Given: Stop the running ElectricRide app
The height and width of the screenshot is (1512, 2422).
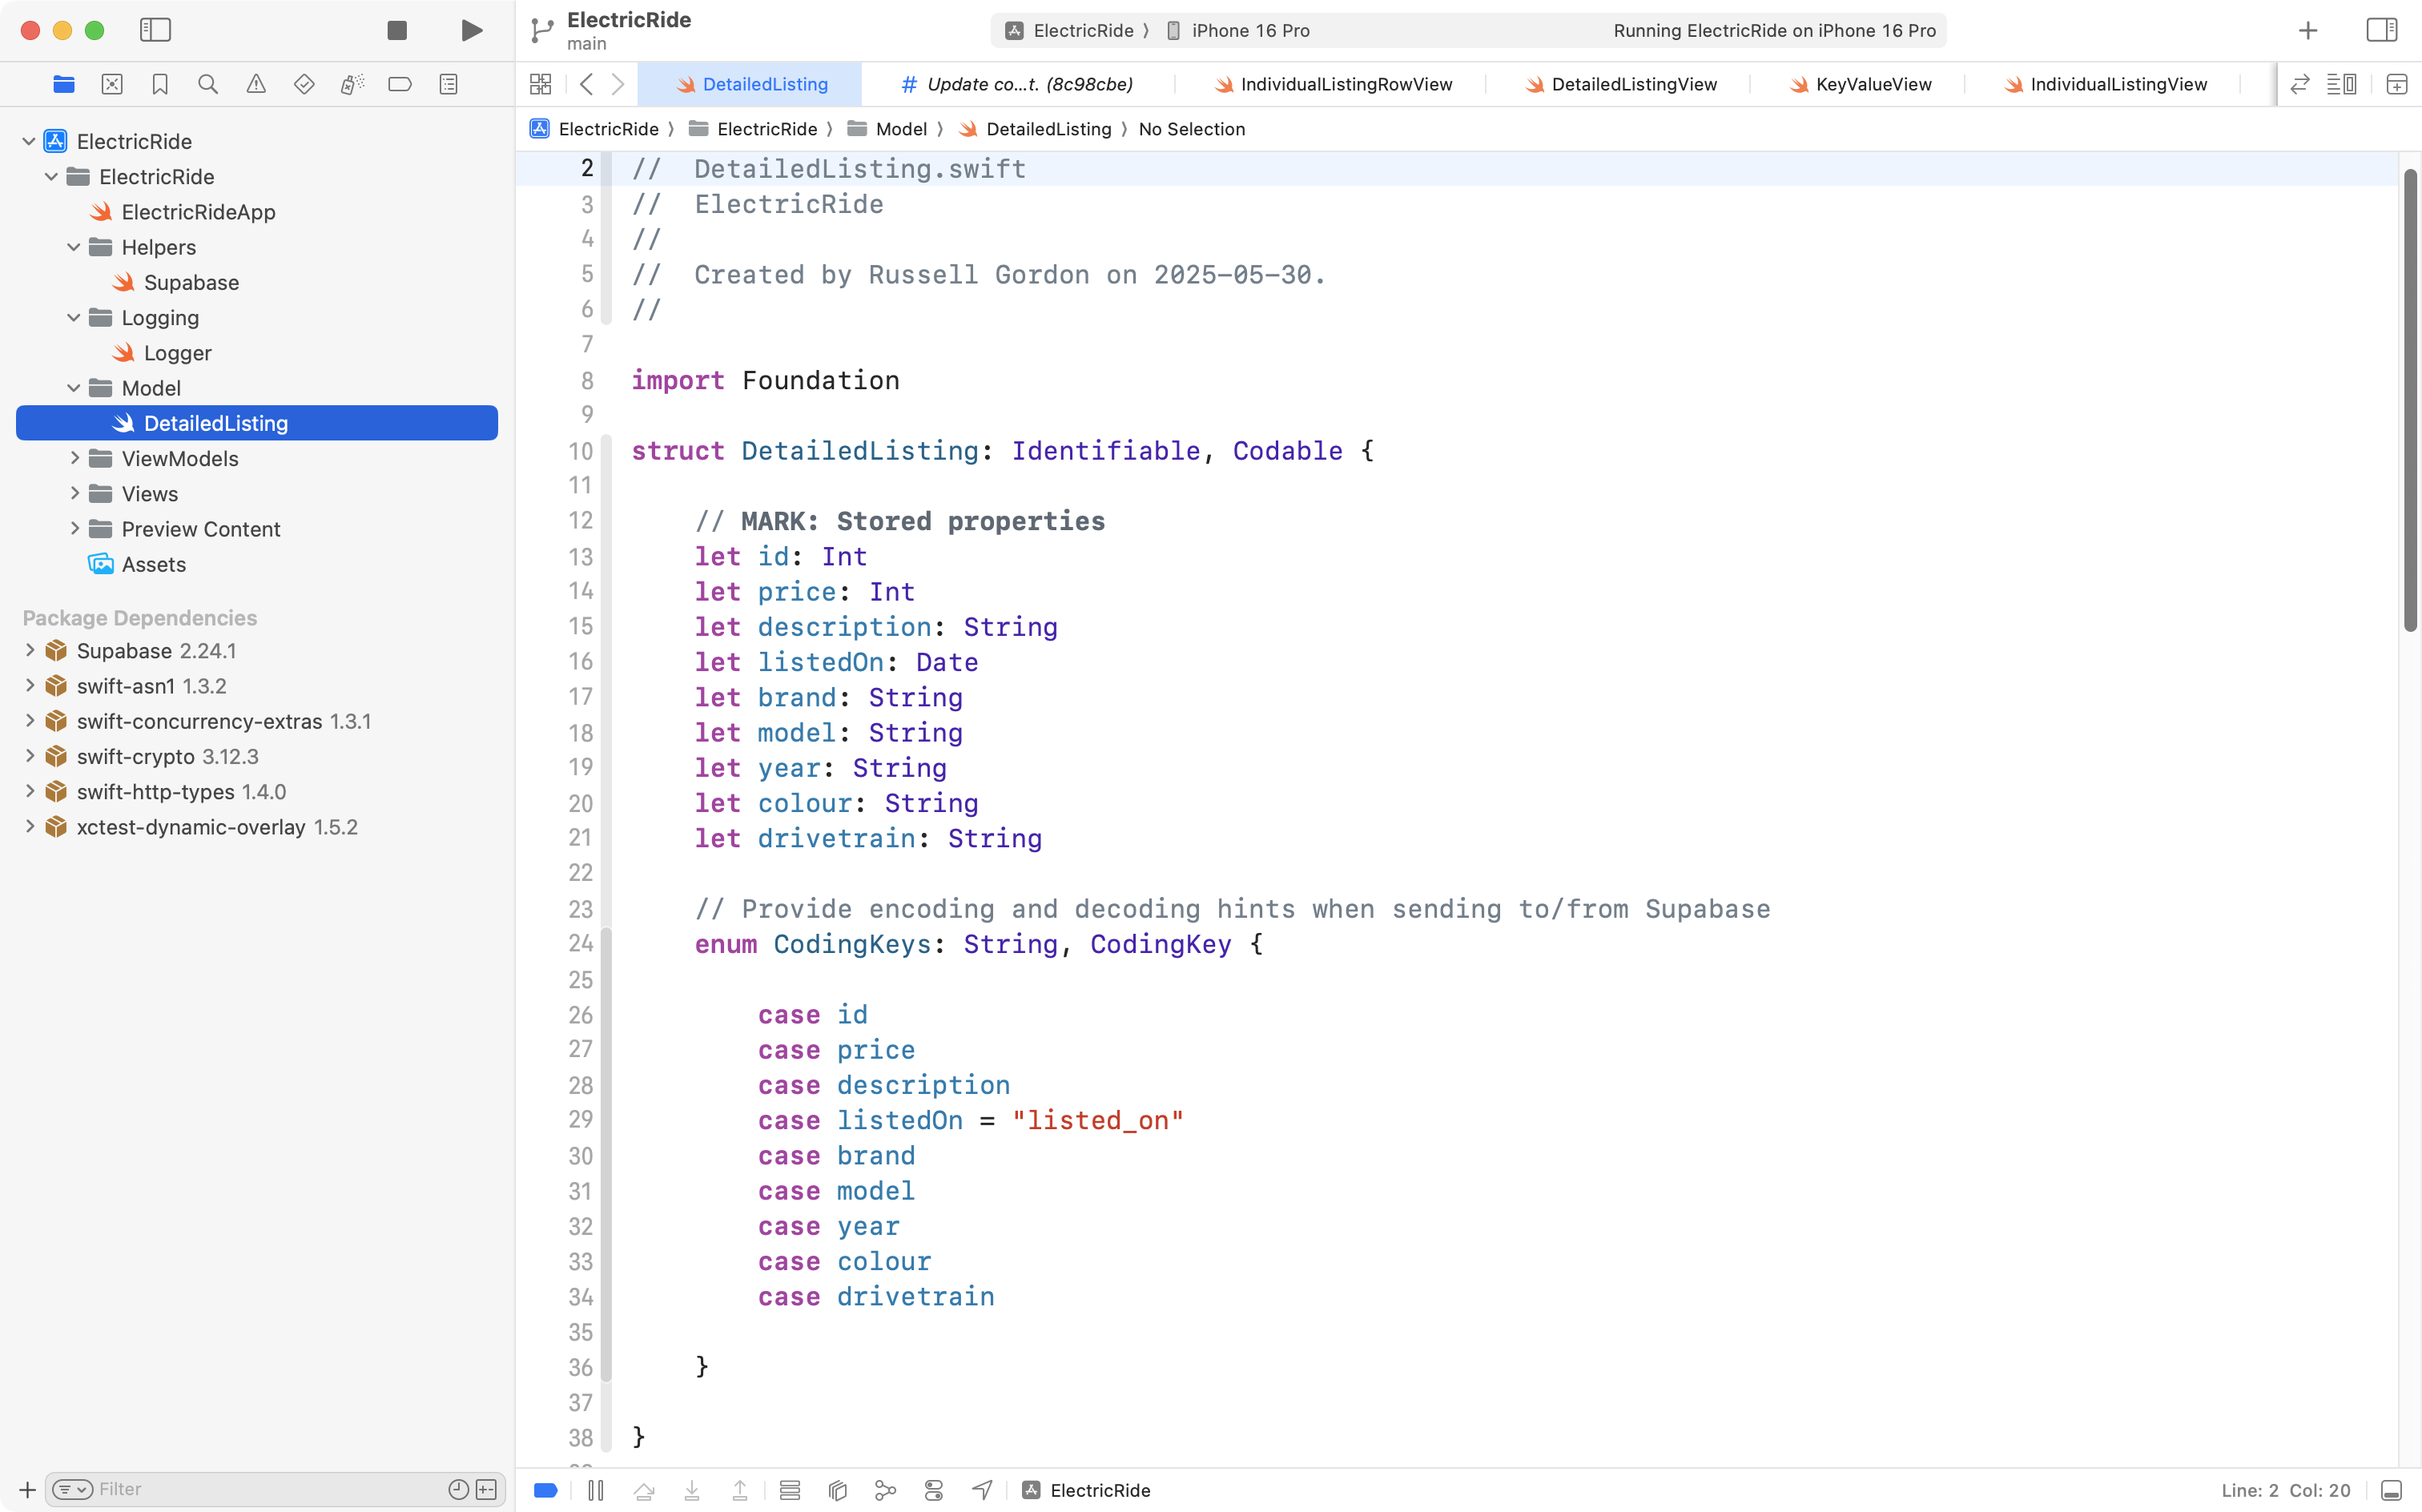Looking at the screenshot, I should (x=397, y=30).
